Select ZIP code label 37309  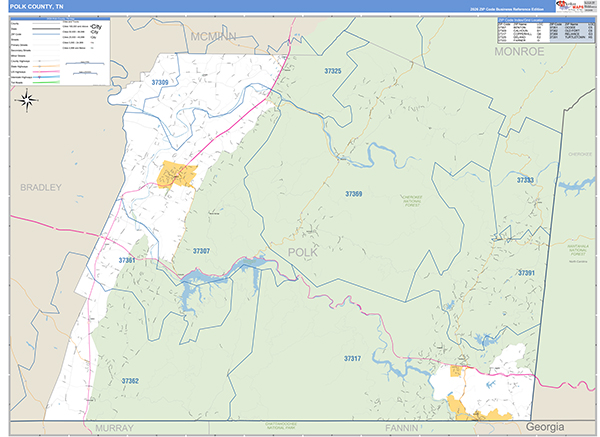coord(160,82)
